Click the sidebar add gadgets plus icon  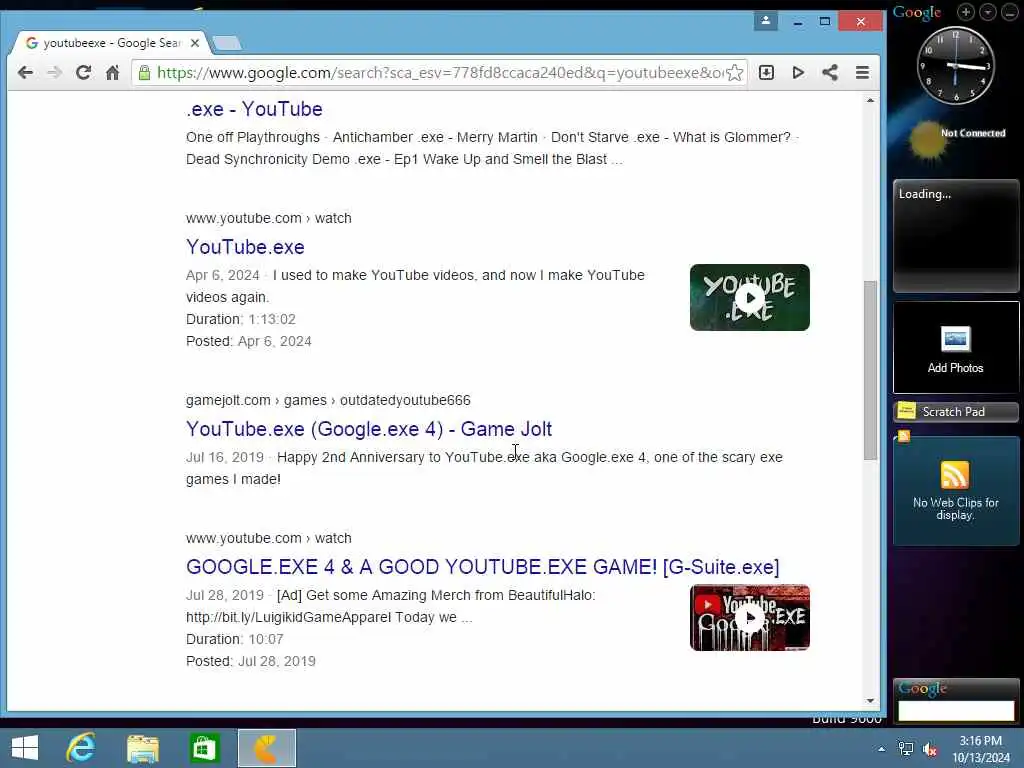coord(965,12)
